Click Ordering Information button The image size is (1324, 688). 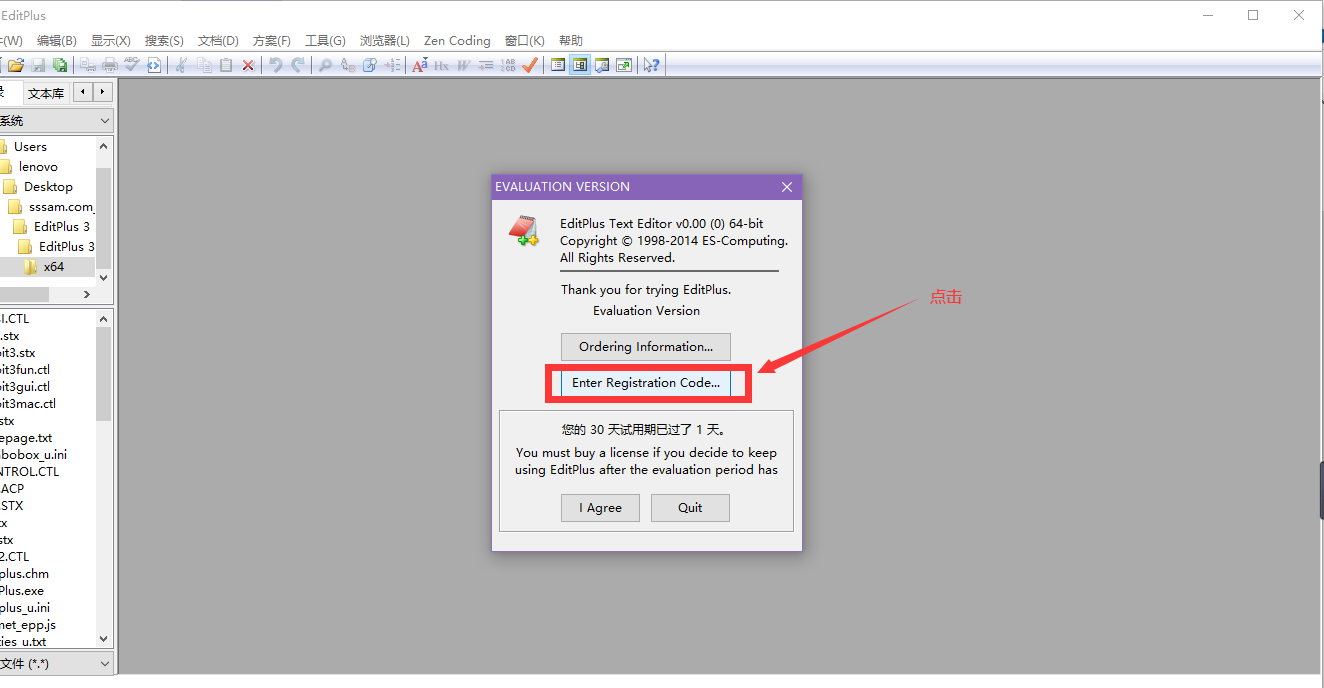click(x=646, y=347)
